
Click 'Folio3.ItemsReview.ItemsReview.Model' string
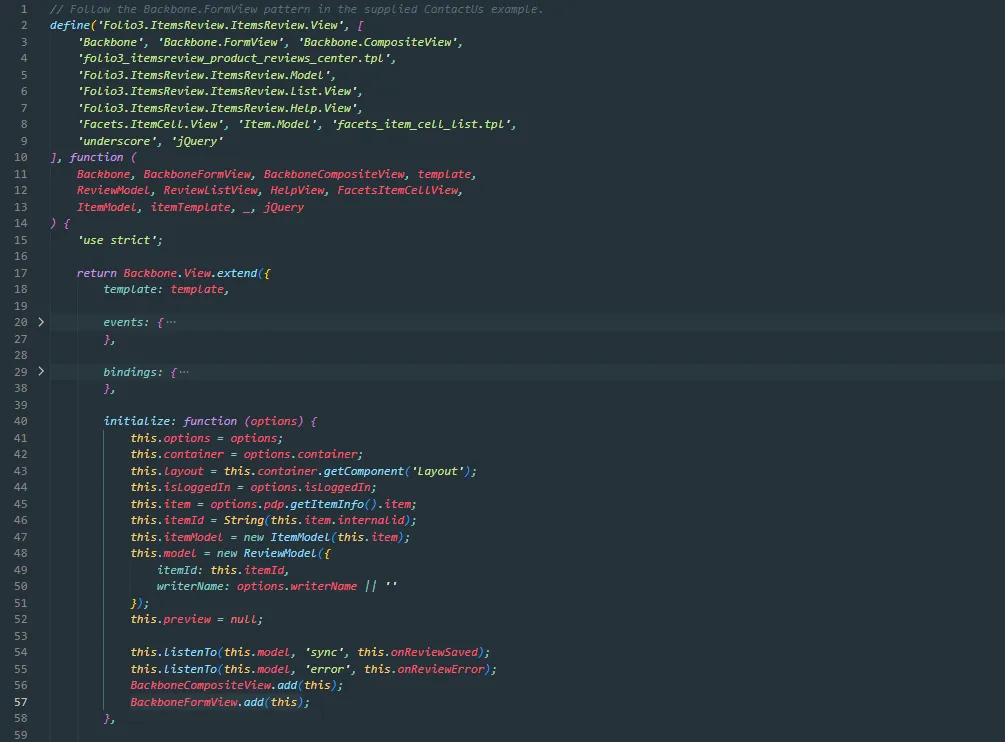[204, 75]
